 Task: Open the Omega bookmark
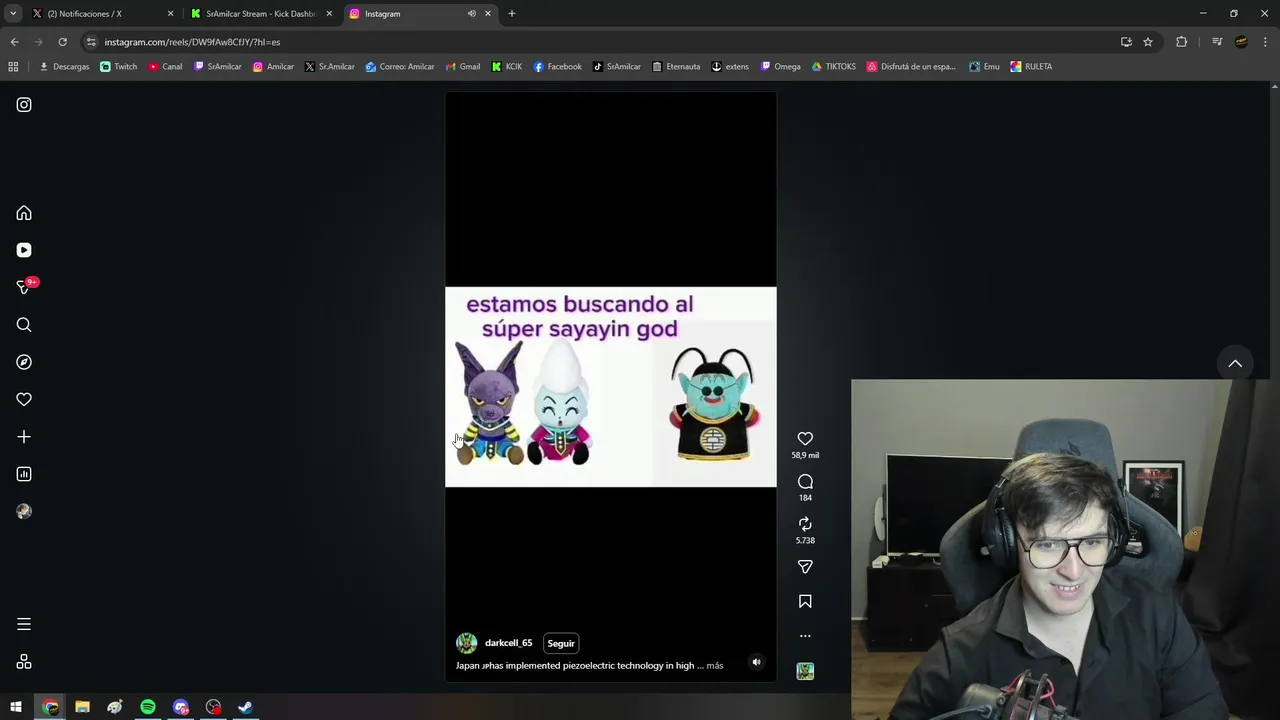tap(781, 67)
